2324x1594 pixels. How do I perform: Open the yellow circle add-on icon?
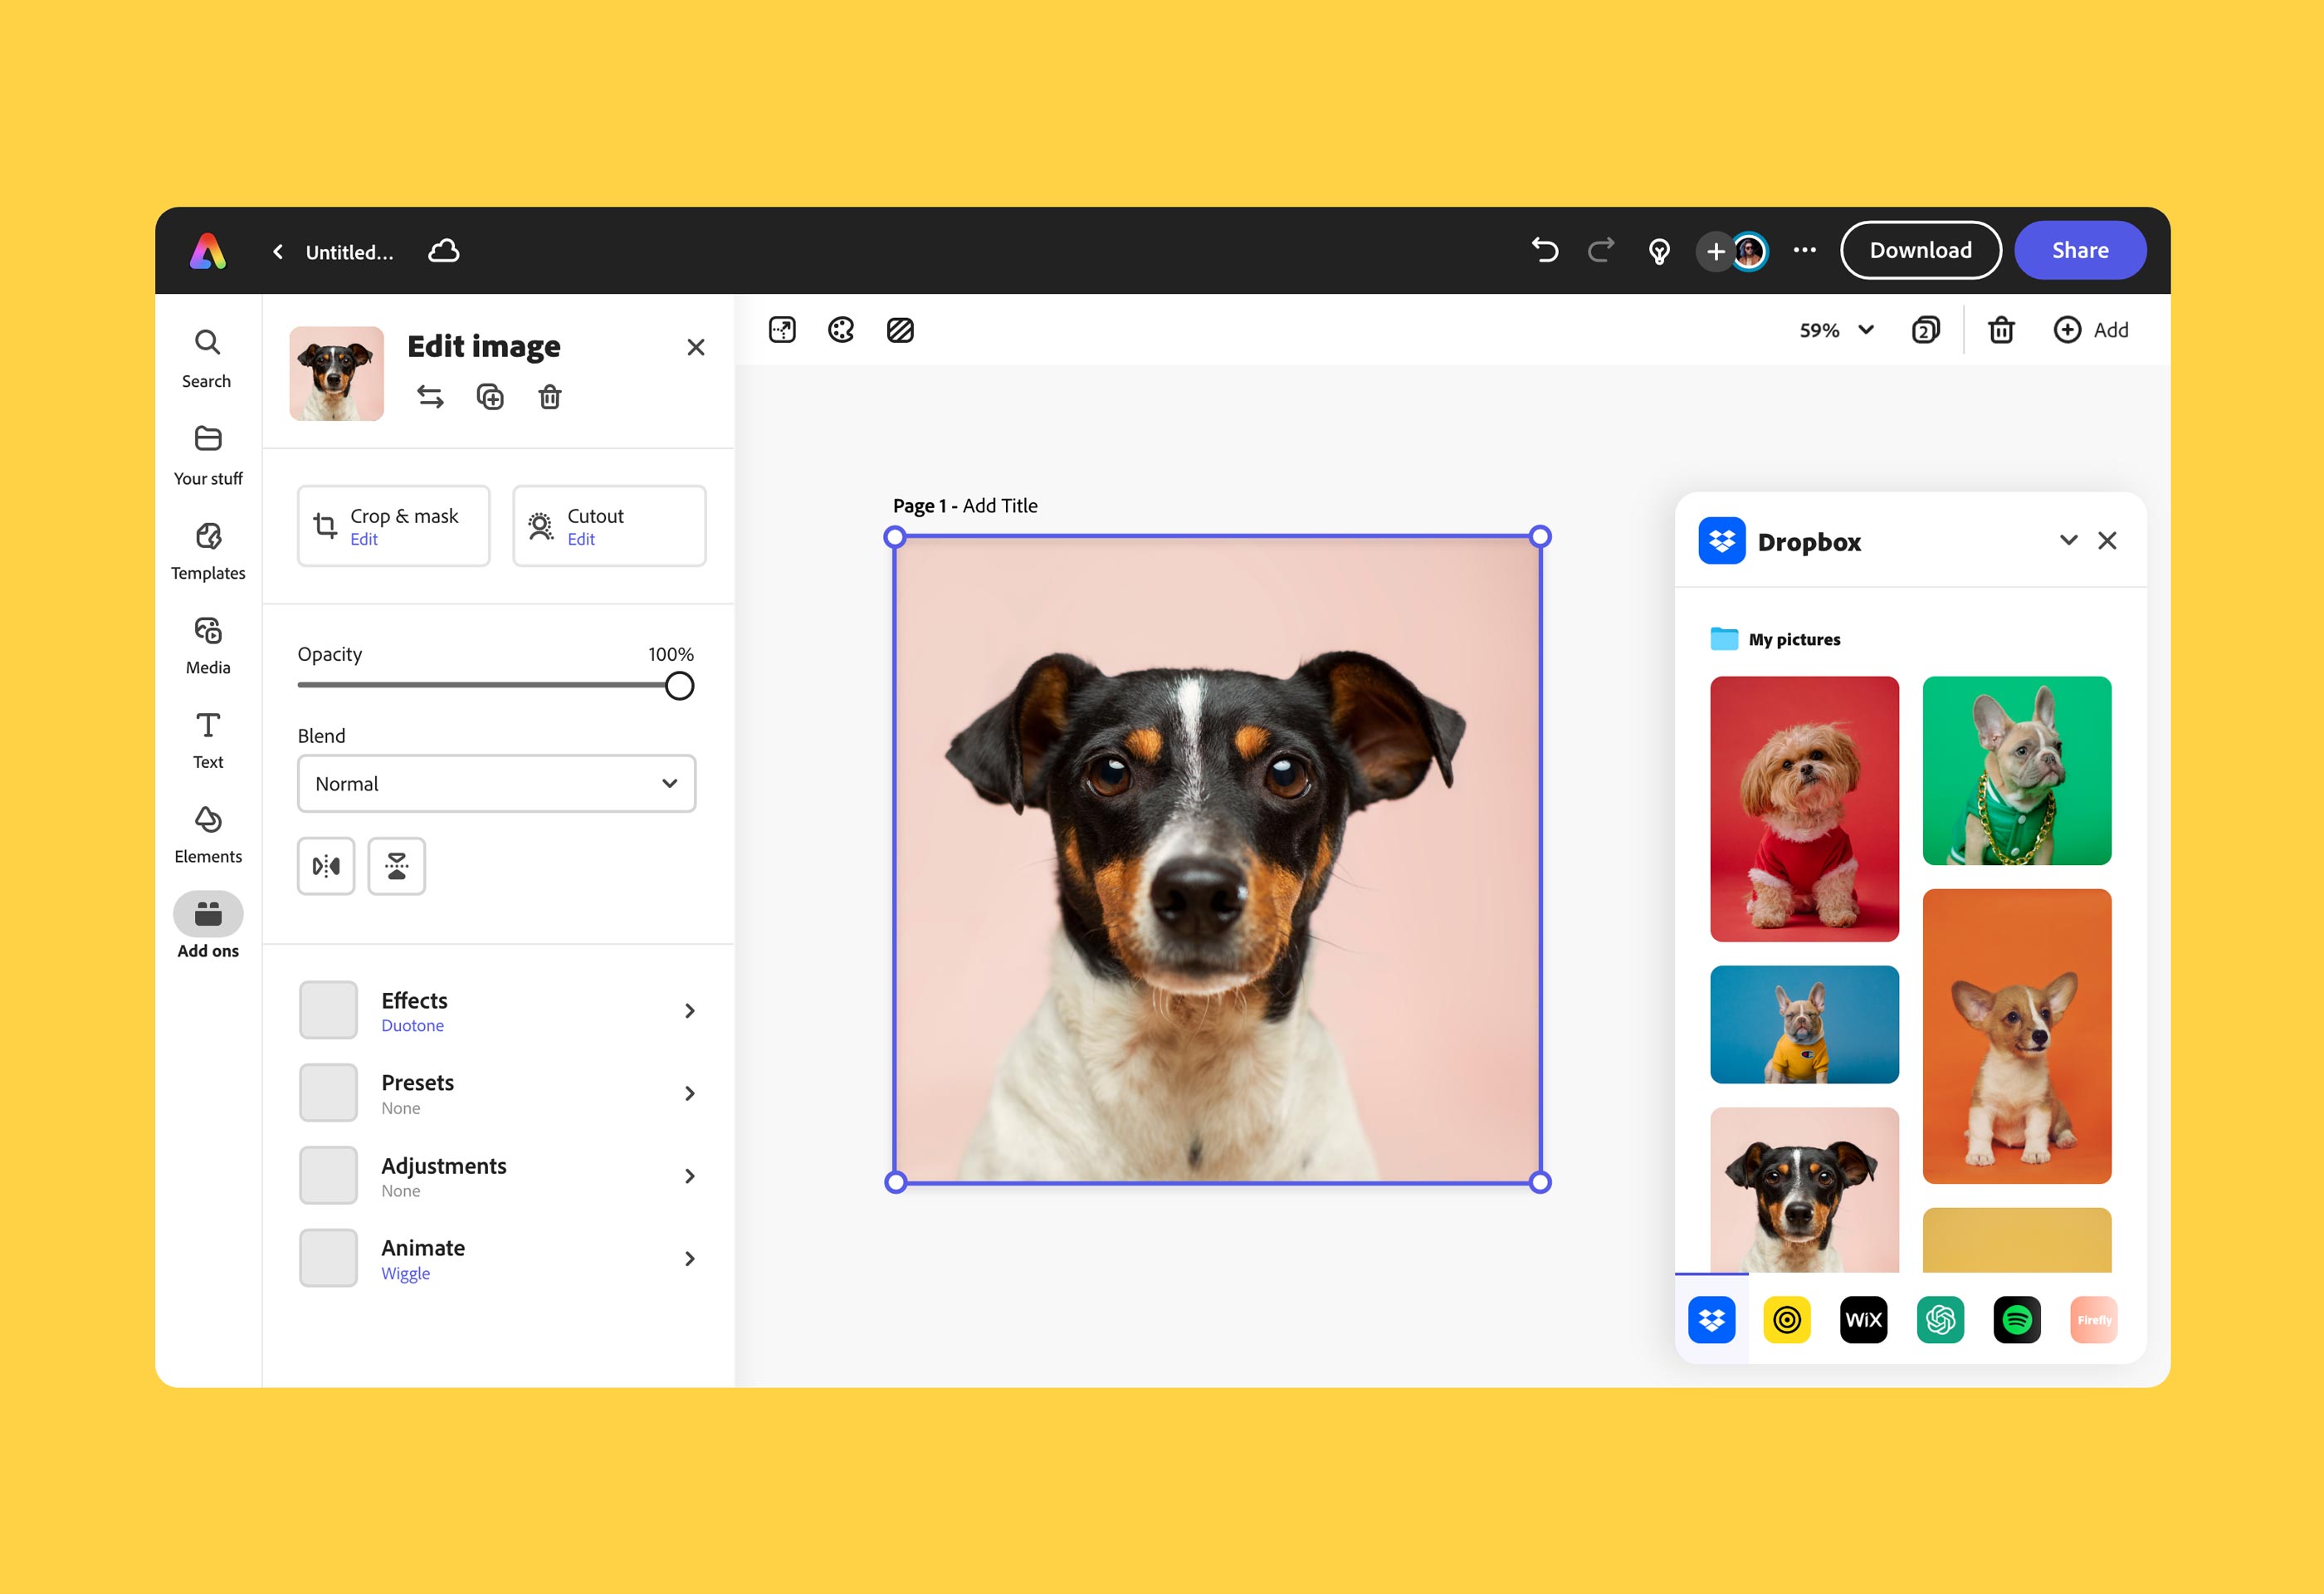[1787, 1320]
